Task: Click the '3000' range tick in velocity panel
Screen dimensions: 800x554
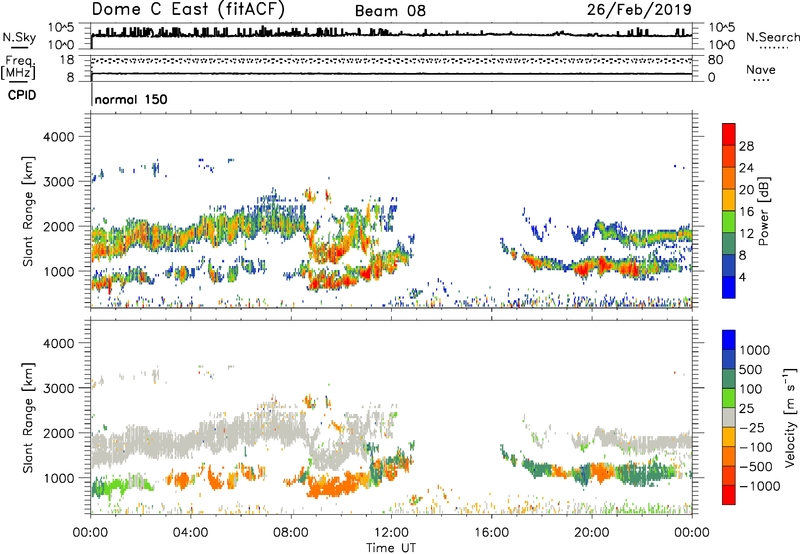Action: tap(59, 388)
